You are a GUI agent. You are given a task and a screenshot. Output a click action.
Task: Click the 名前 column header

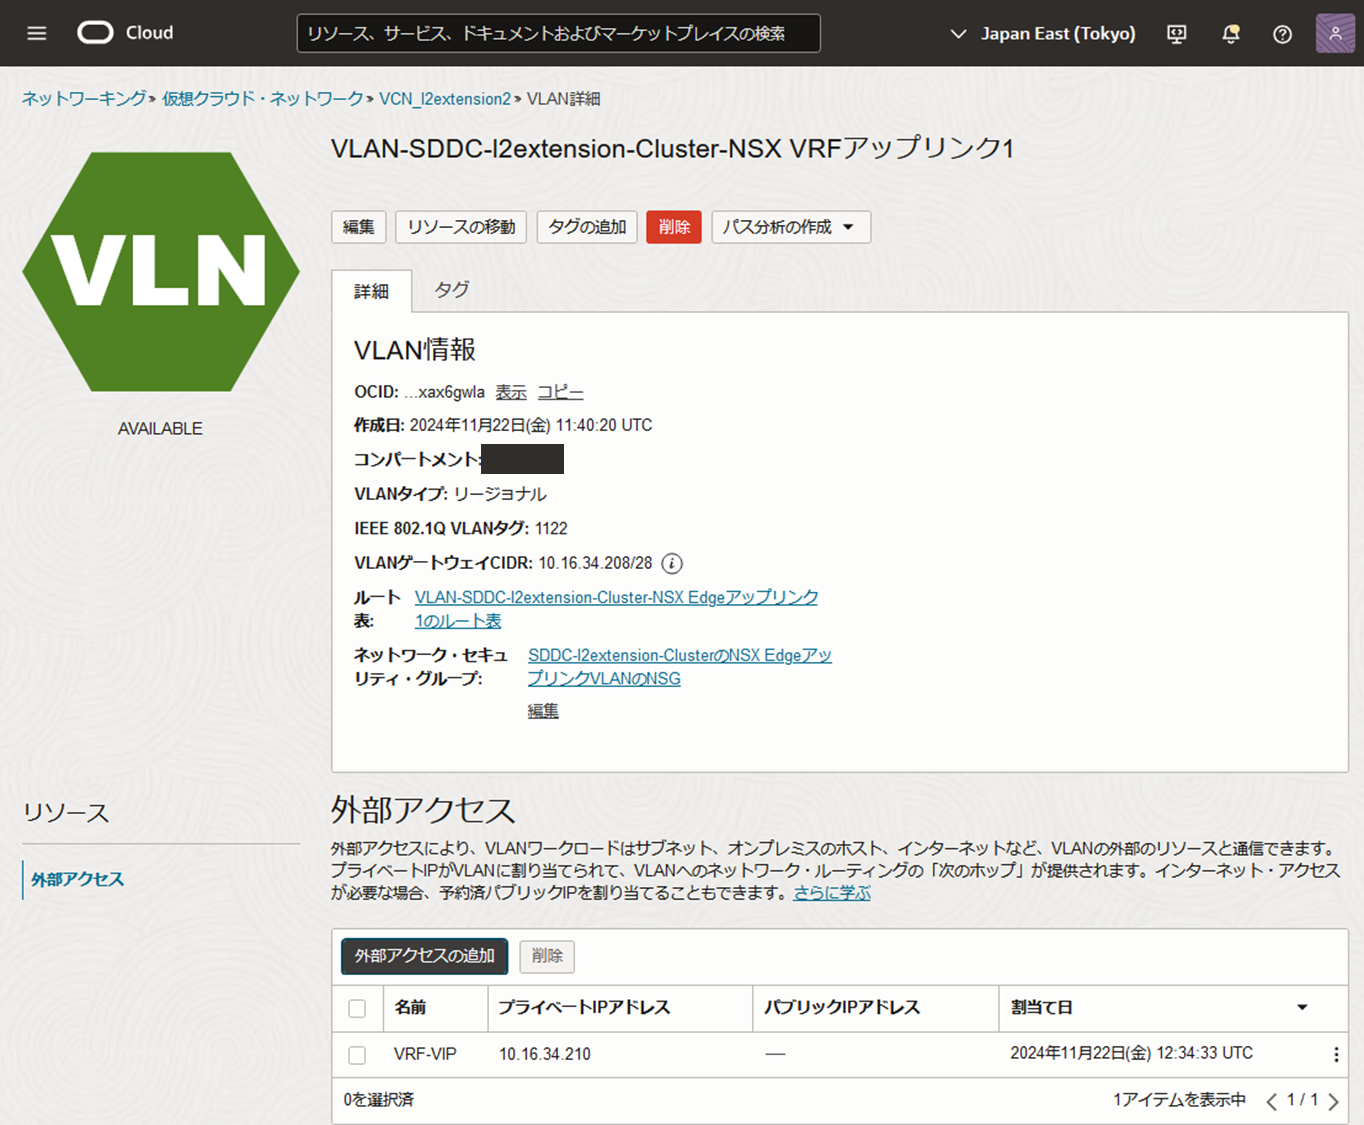click(x=410, y=1007)
